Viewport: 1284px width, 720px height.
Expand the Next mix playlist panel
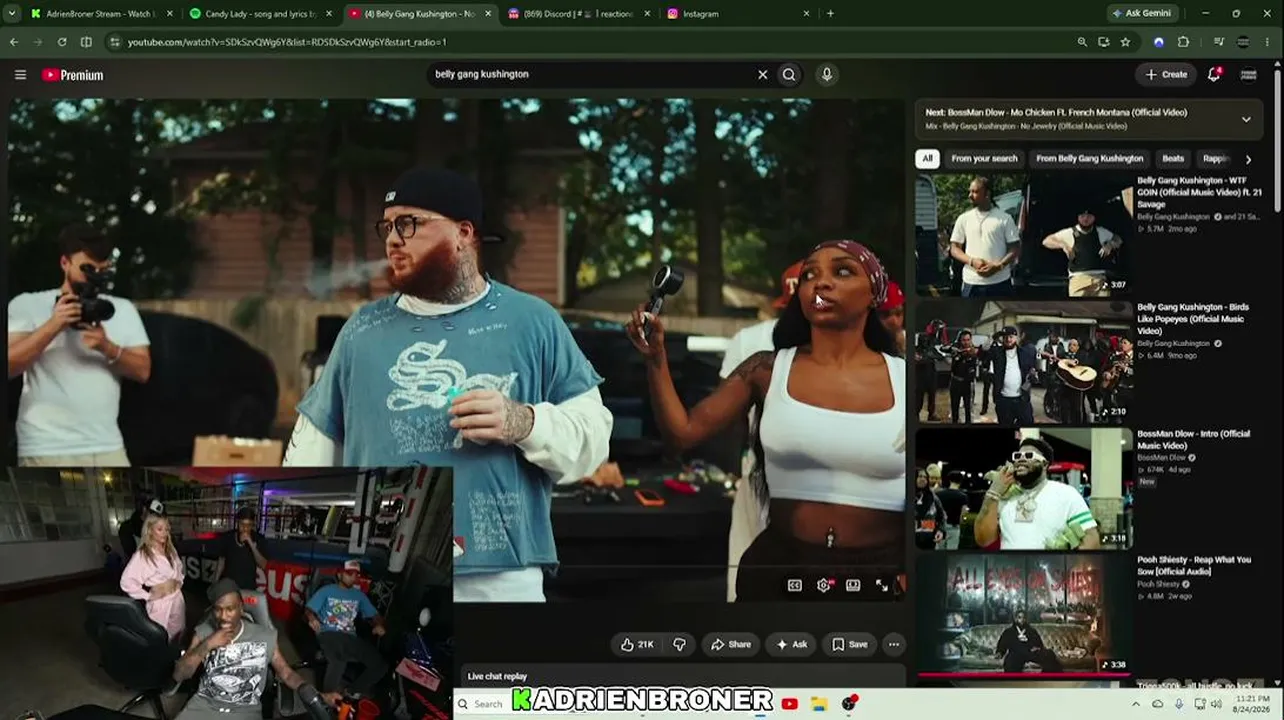1246,119
